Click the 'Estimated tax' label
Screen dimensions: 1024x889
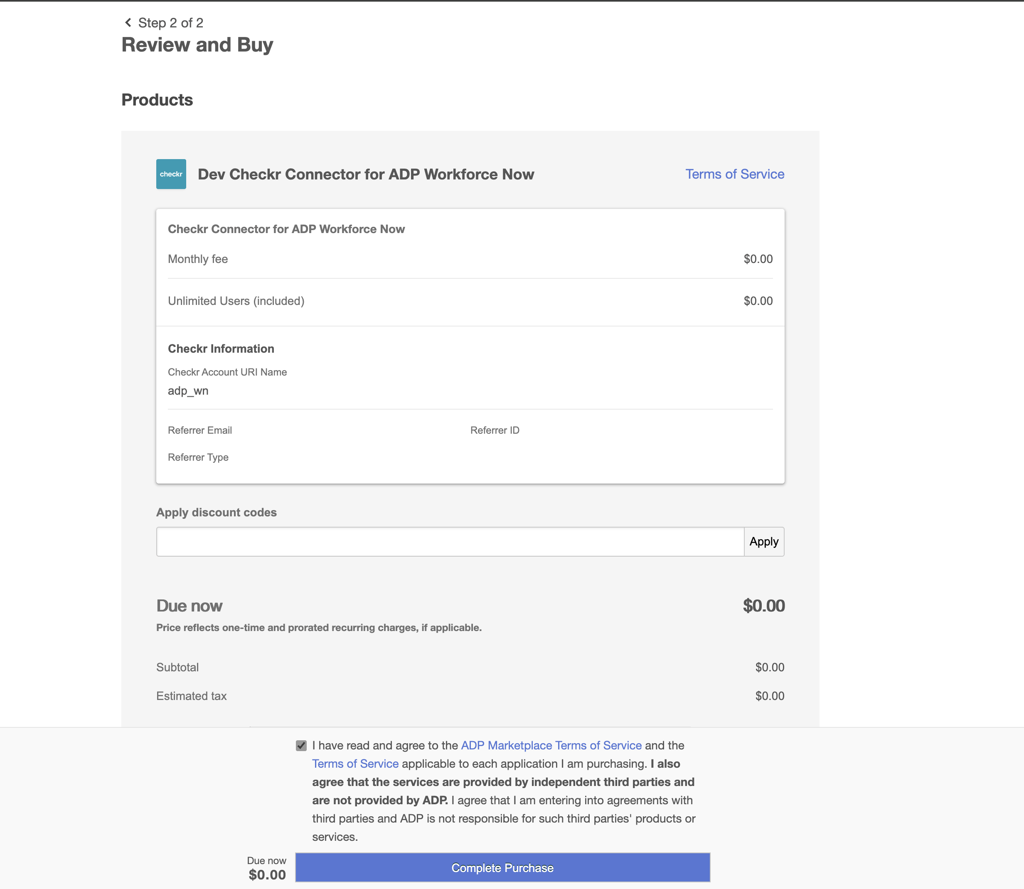[x=191, y=696]
